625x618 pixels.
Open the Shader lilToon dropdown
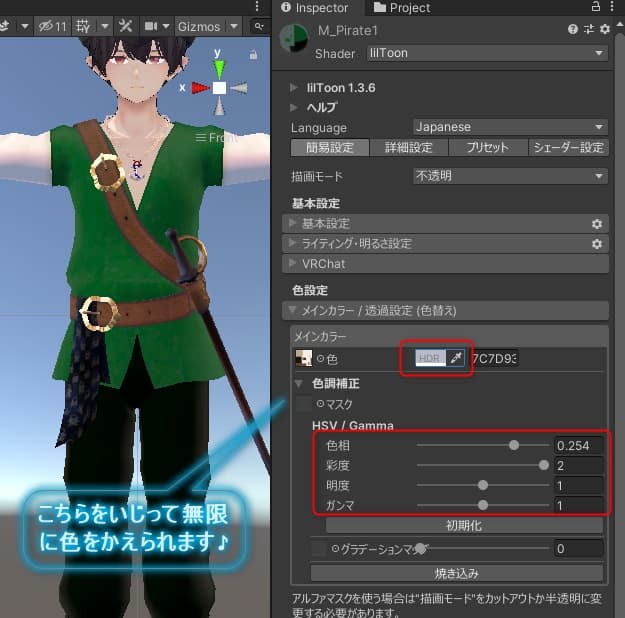(x=487, y=53)
